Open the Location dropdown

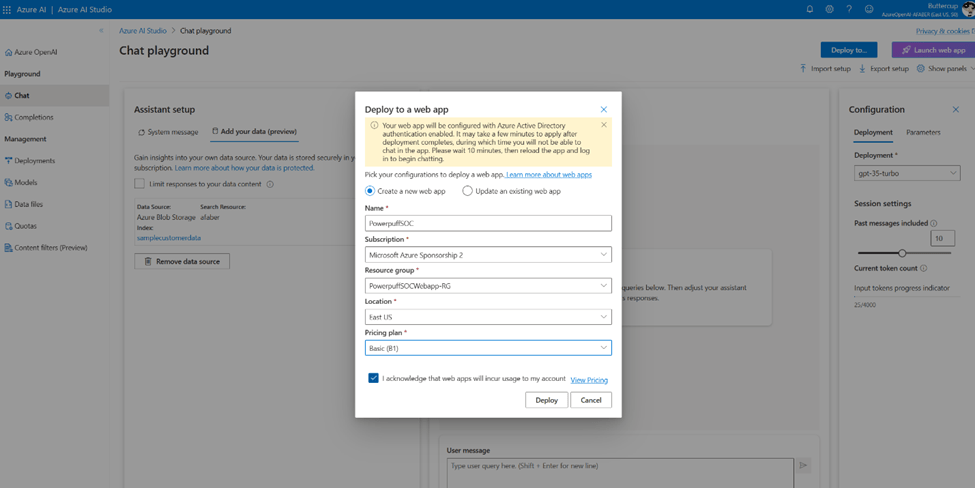488,317
